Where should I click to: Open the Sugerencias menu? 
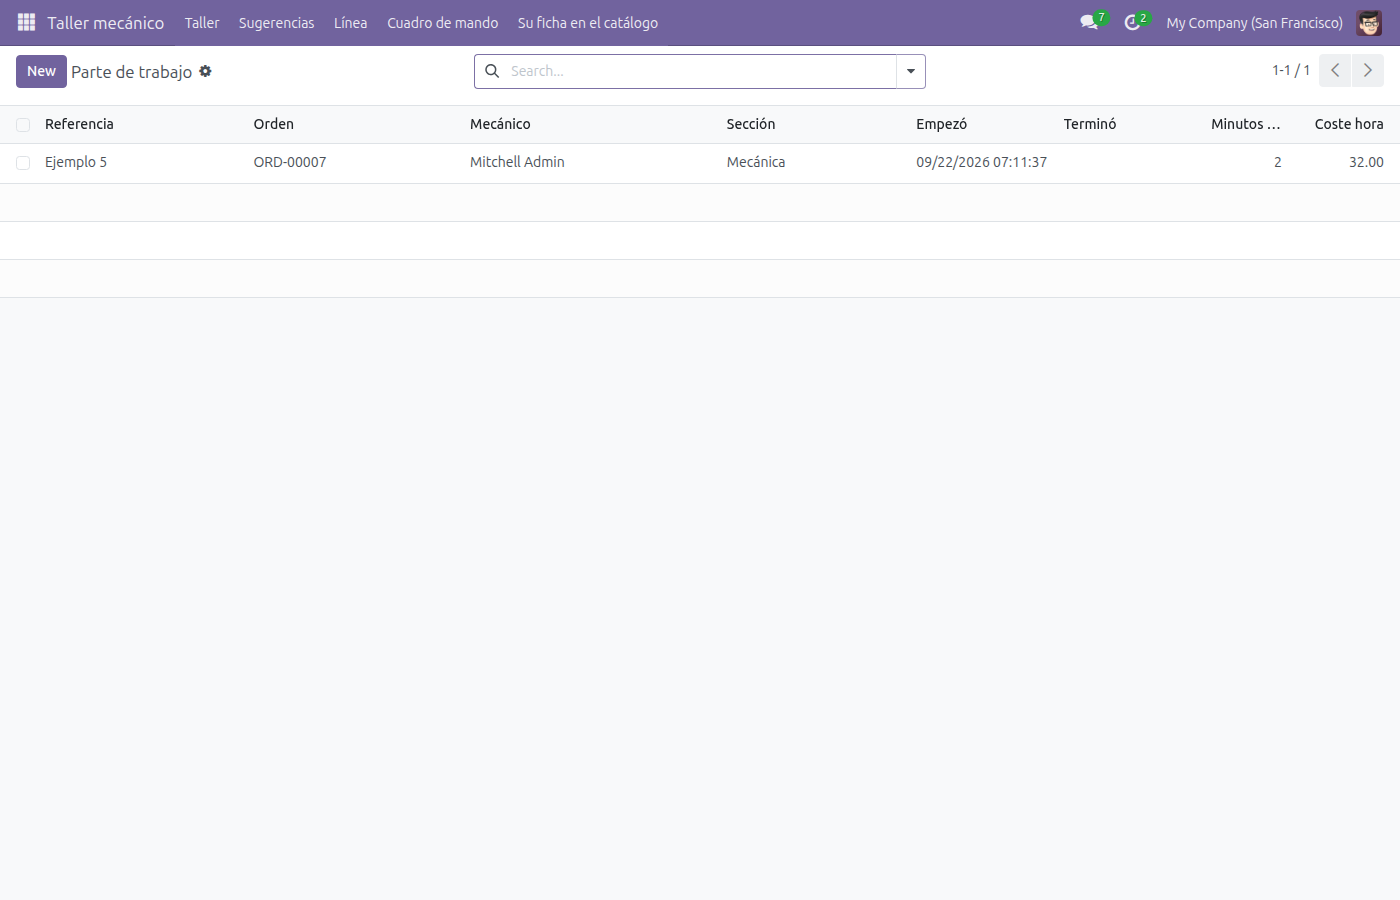pos(276,22)
